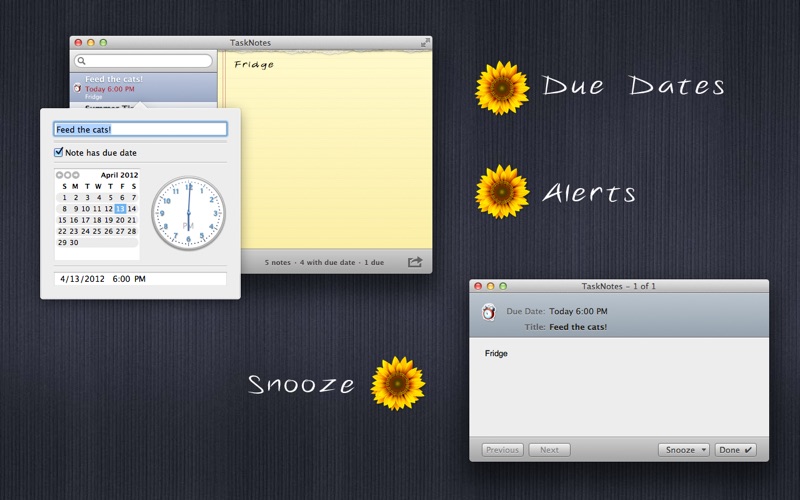Image resolution: width=800 pixels, height=500 pixels.
Task: Click the share icon in TaskNotes status bar
Action: (x=415, y=262)
